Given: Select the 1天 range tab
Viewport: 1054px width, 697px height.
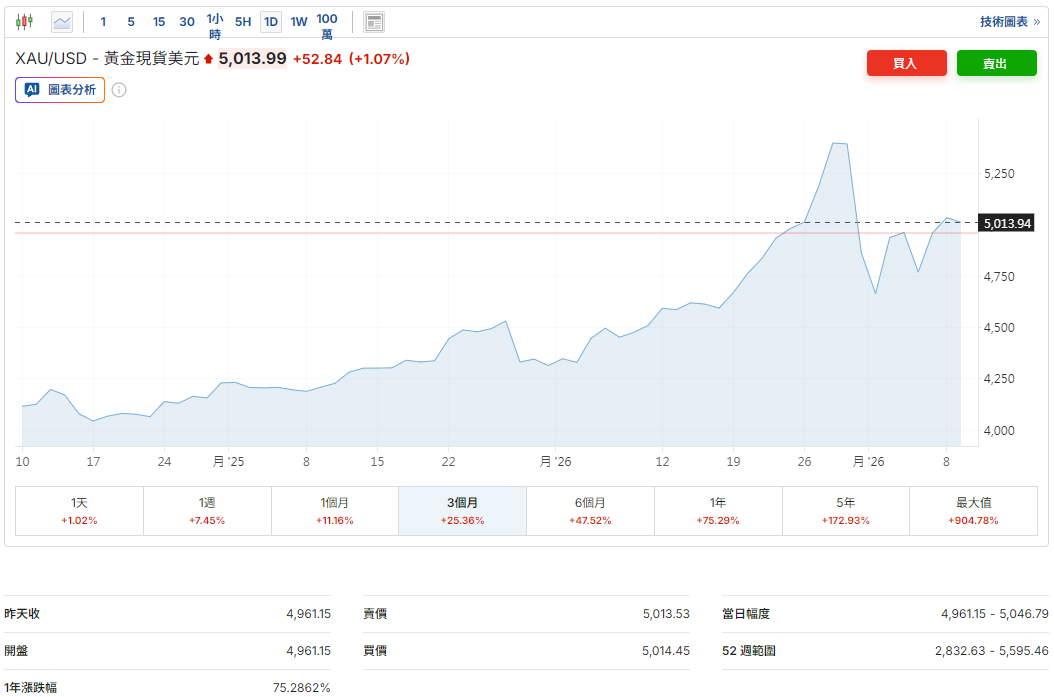Looking at the screenshot, I should [x=79, y=511].
